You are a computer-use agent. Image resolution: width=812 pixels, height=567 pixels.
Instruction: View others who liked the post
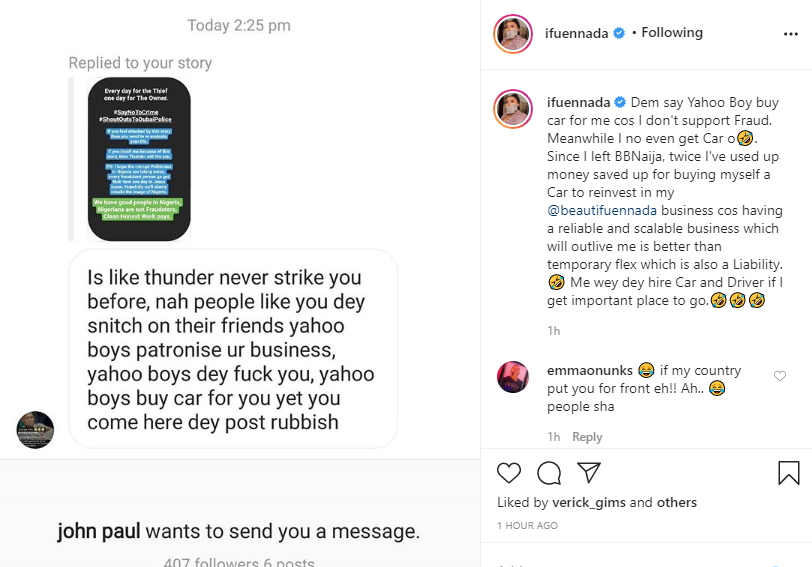677,502
